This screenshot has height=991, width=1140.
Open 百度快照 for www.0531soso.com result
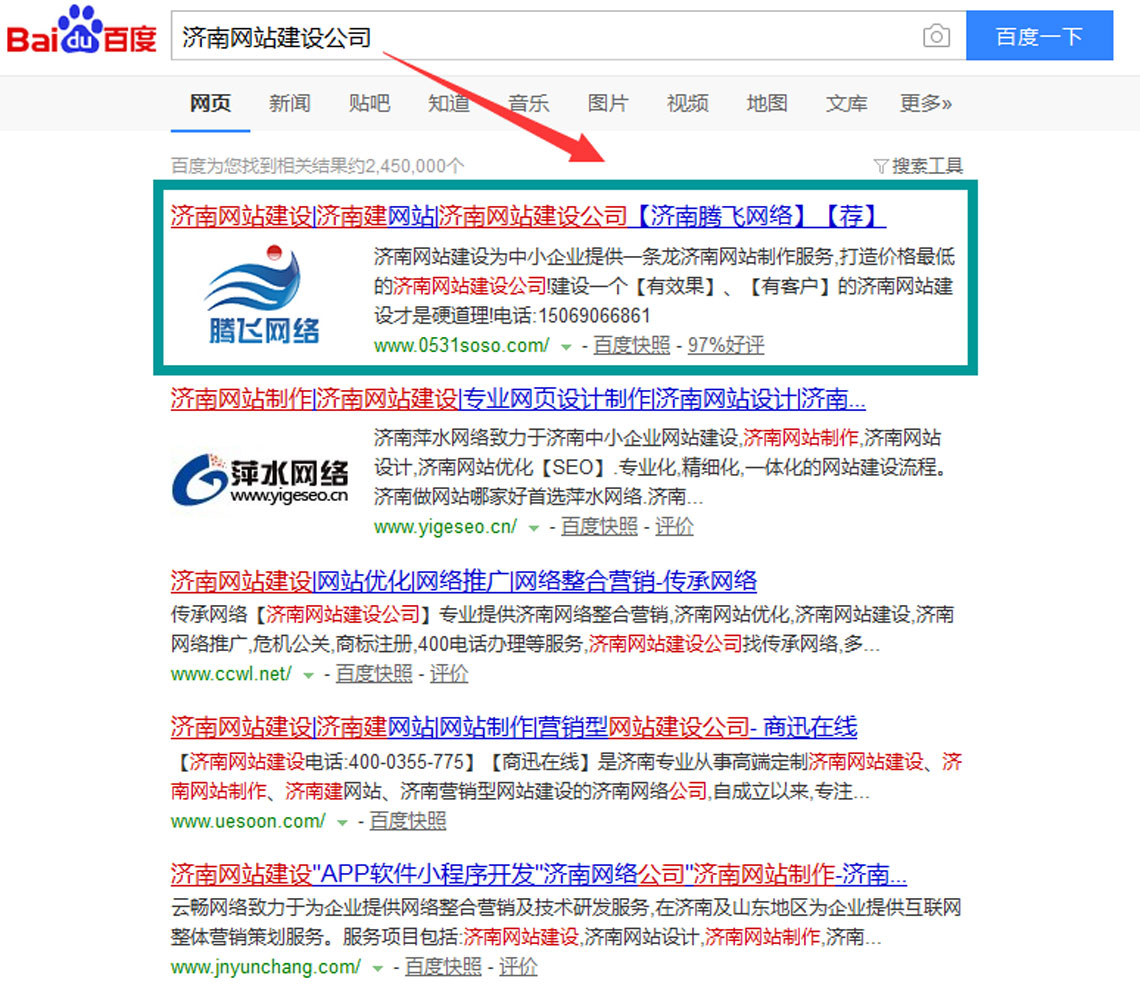[x=631, y=345]
